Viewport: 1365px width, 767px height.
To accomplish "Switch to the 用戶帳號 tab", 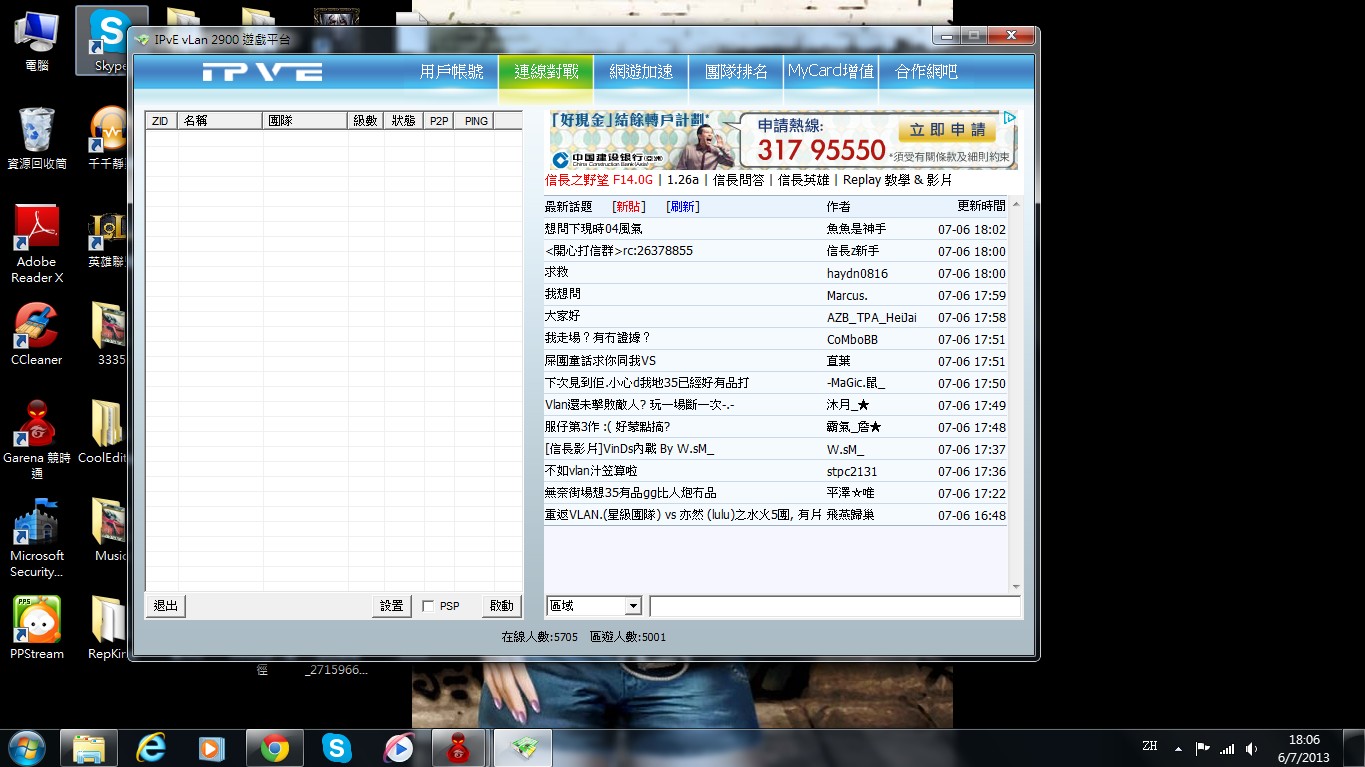I will pyautogui.click(x=451, y=72).
